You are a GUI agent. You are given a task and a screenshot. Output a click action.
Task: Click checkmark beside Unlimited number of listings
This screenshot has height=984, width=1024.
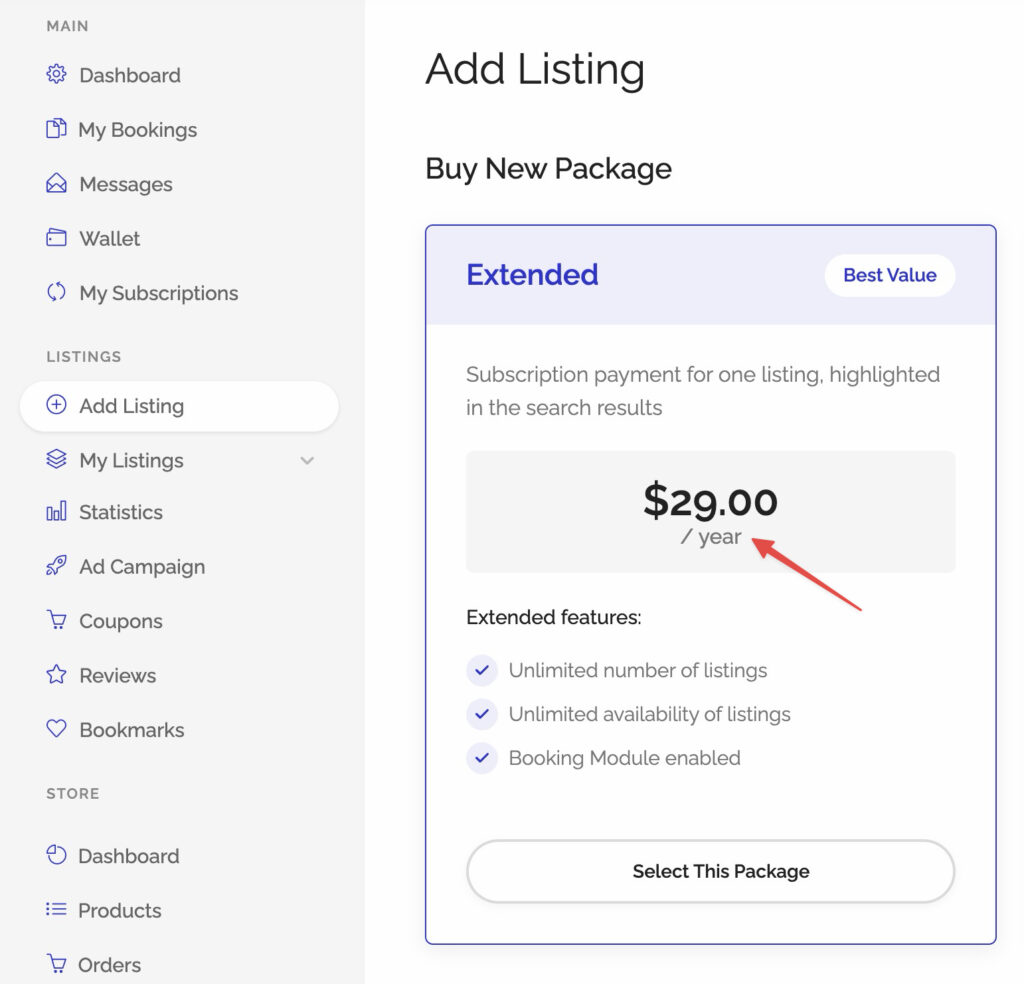point(482,670)
